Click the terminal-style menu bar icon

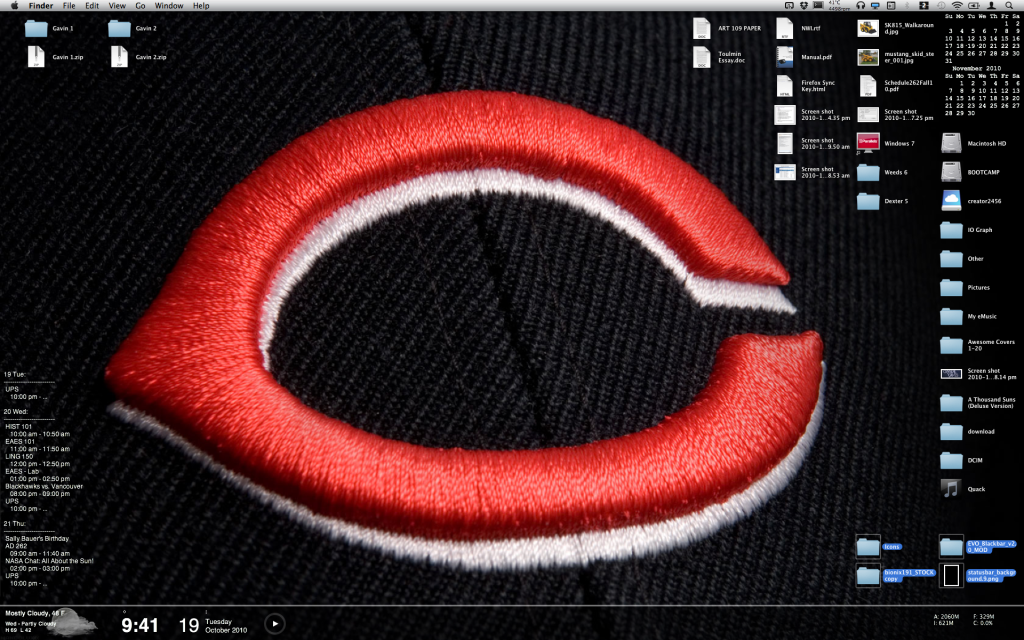(x=818, y=5)
